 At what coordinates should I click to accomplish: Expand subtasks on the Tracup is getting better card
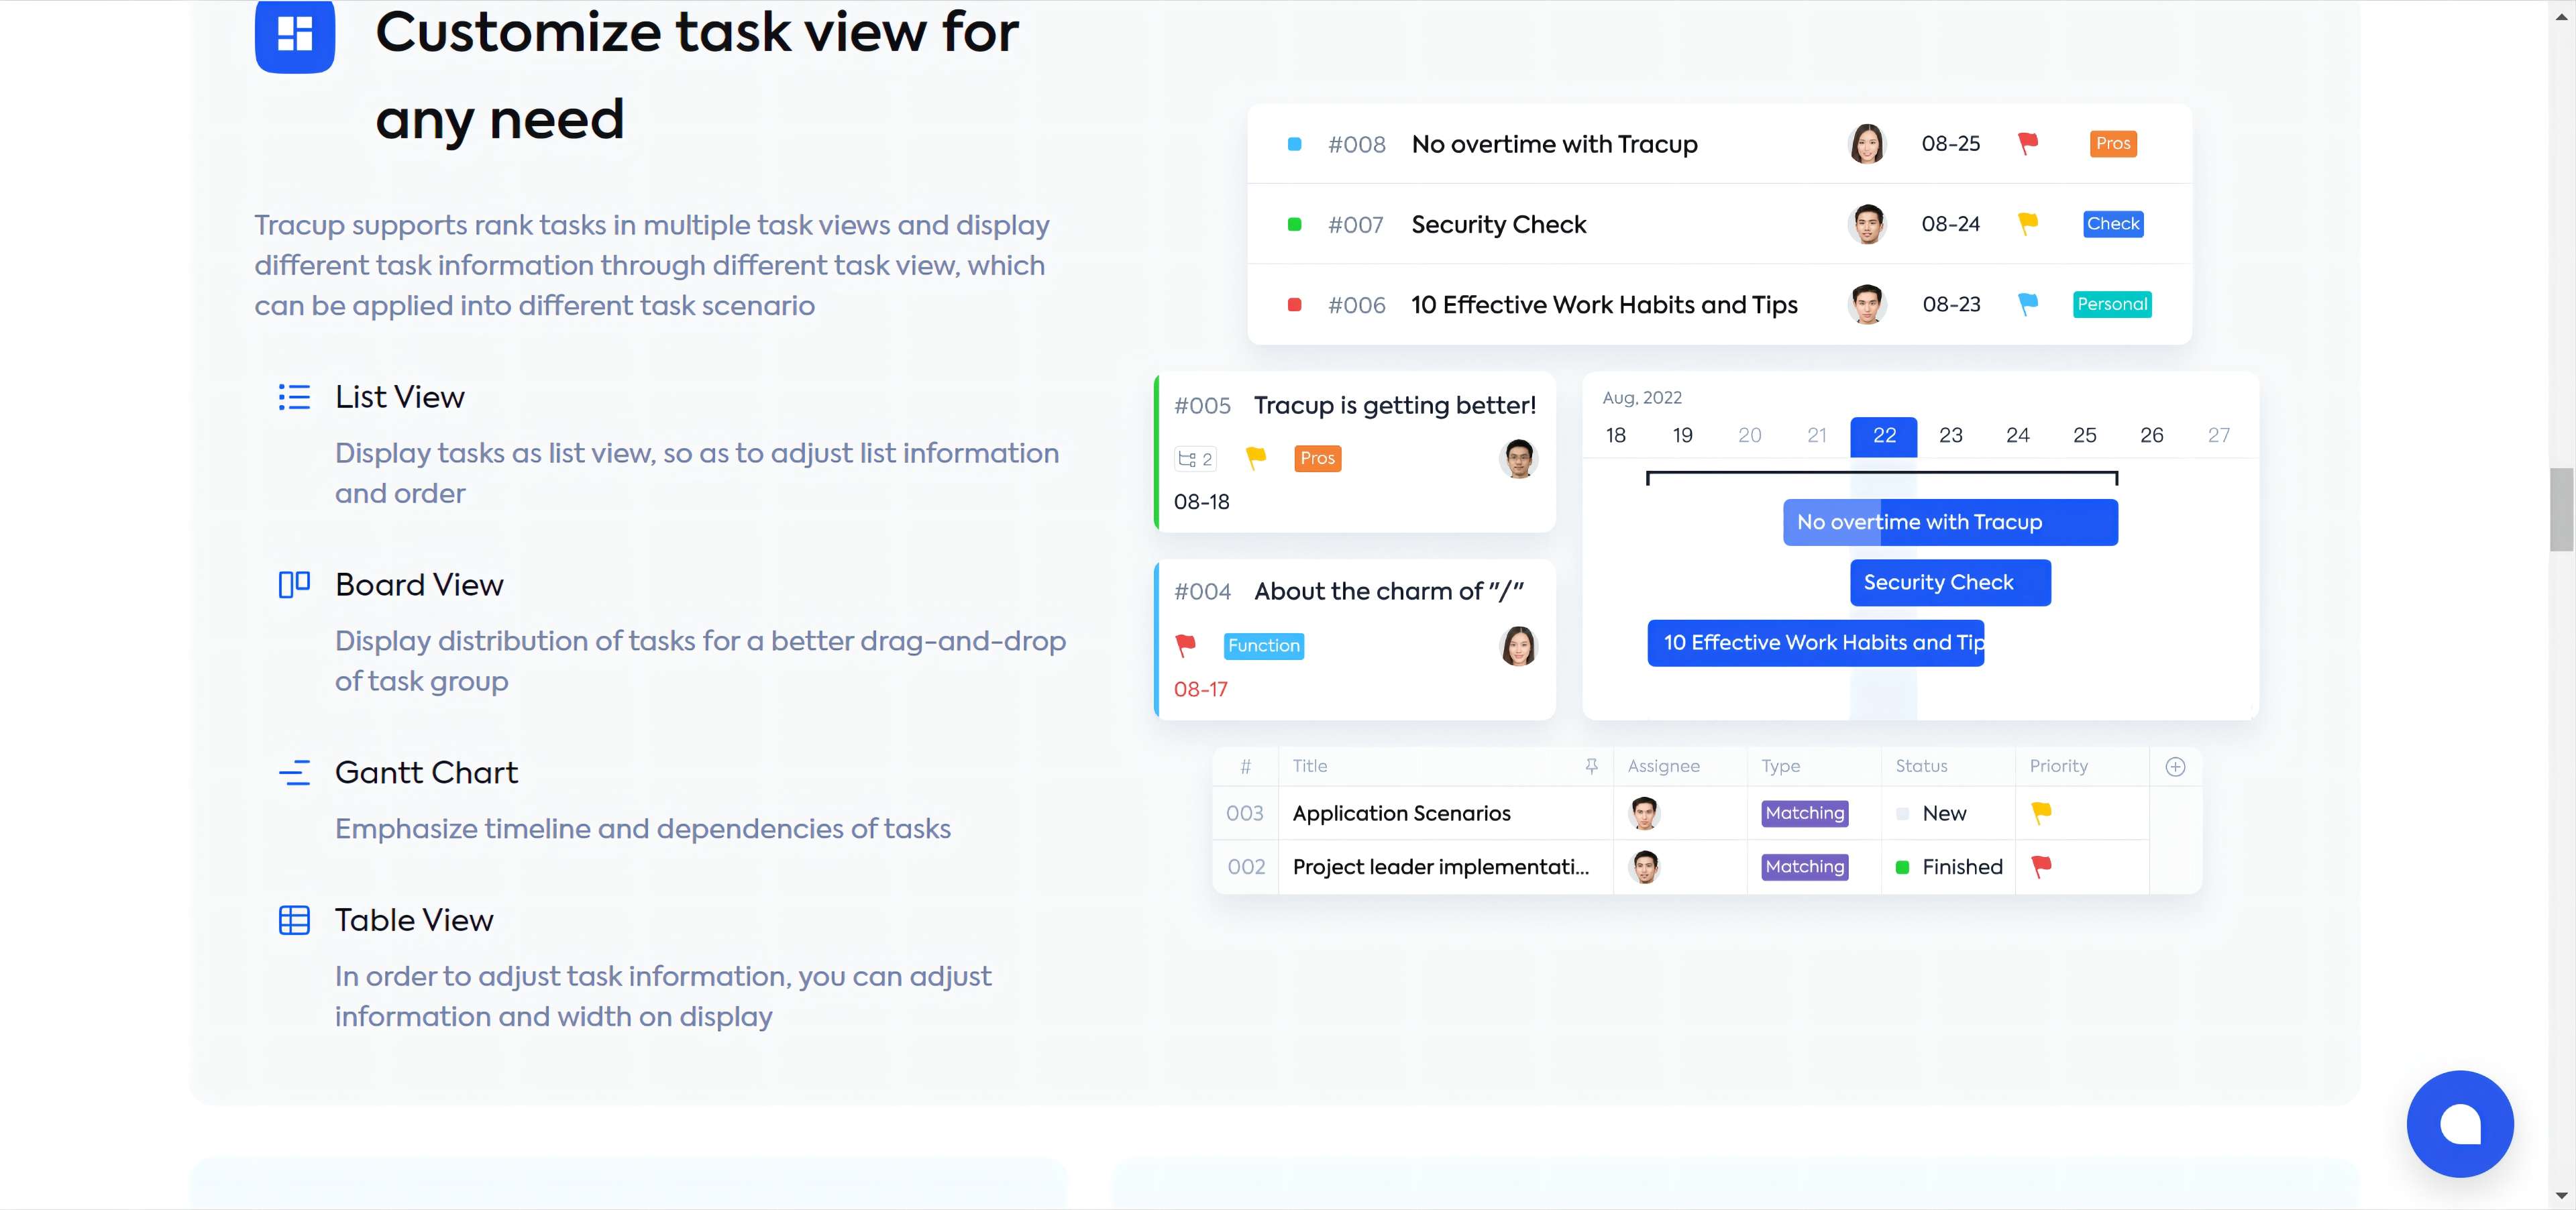pos(1195,458)
